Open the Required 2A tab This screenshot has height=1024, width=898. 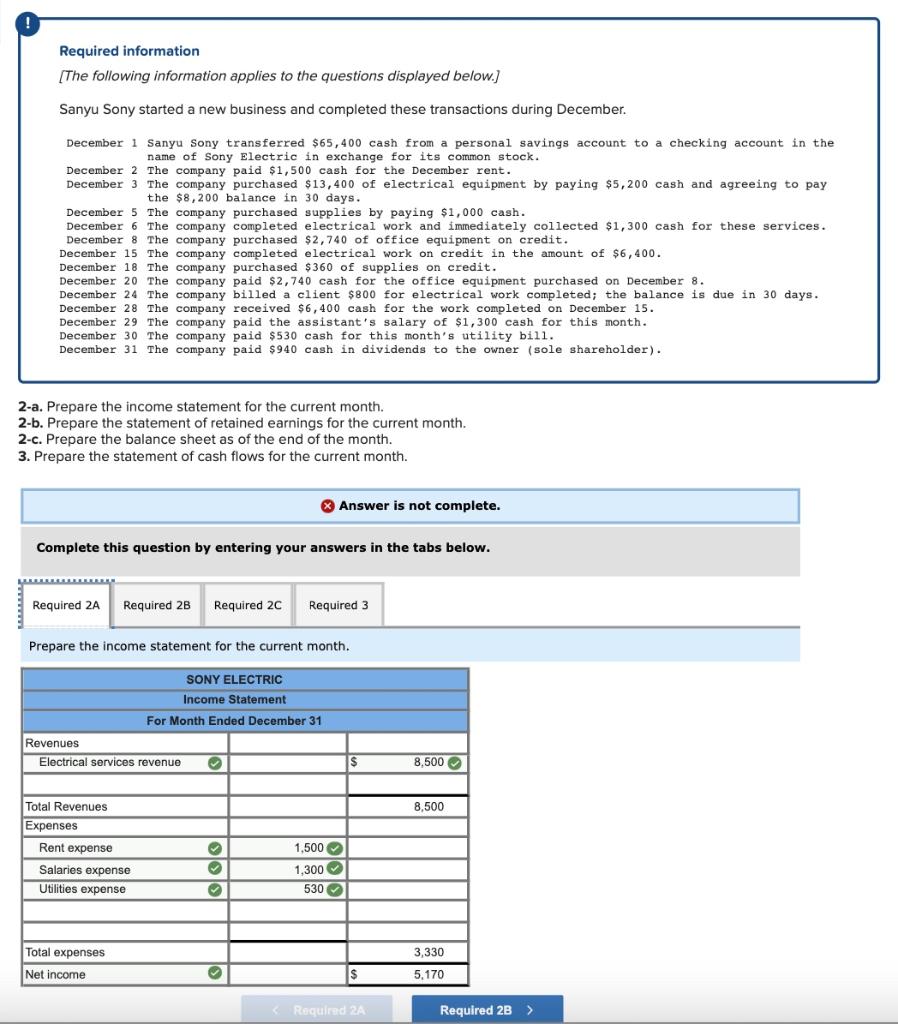[x=66, y=605]
